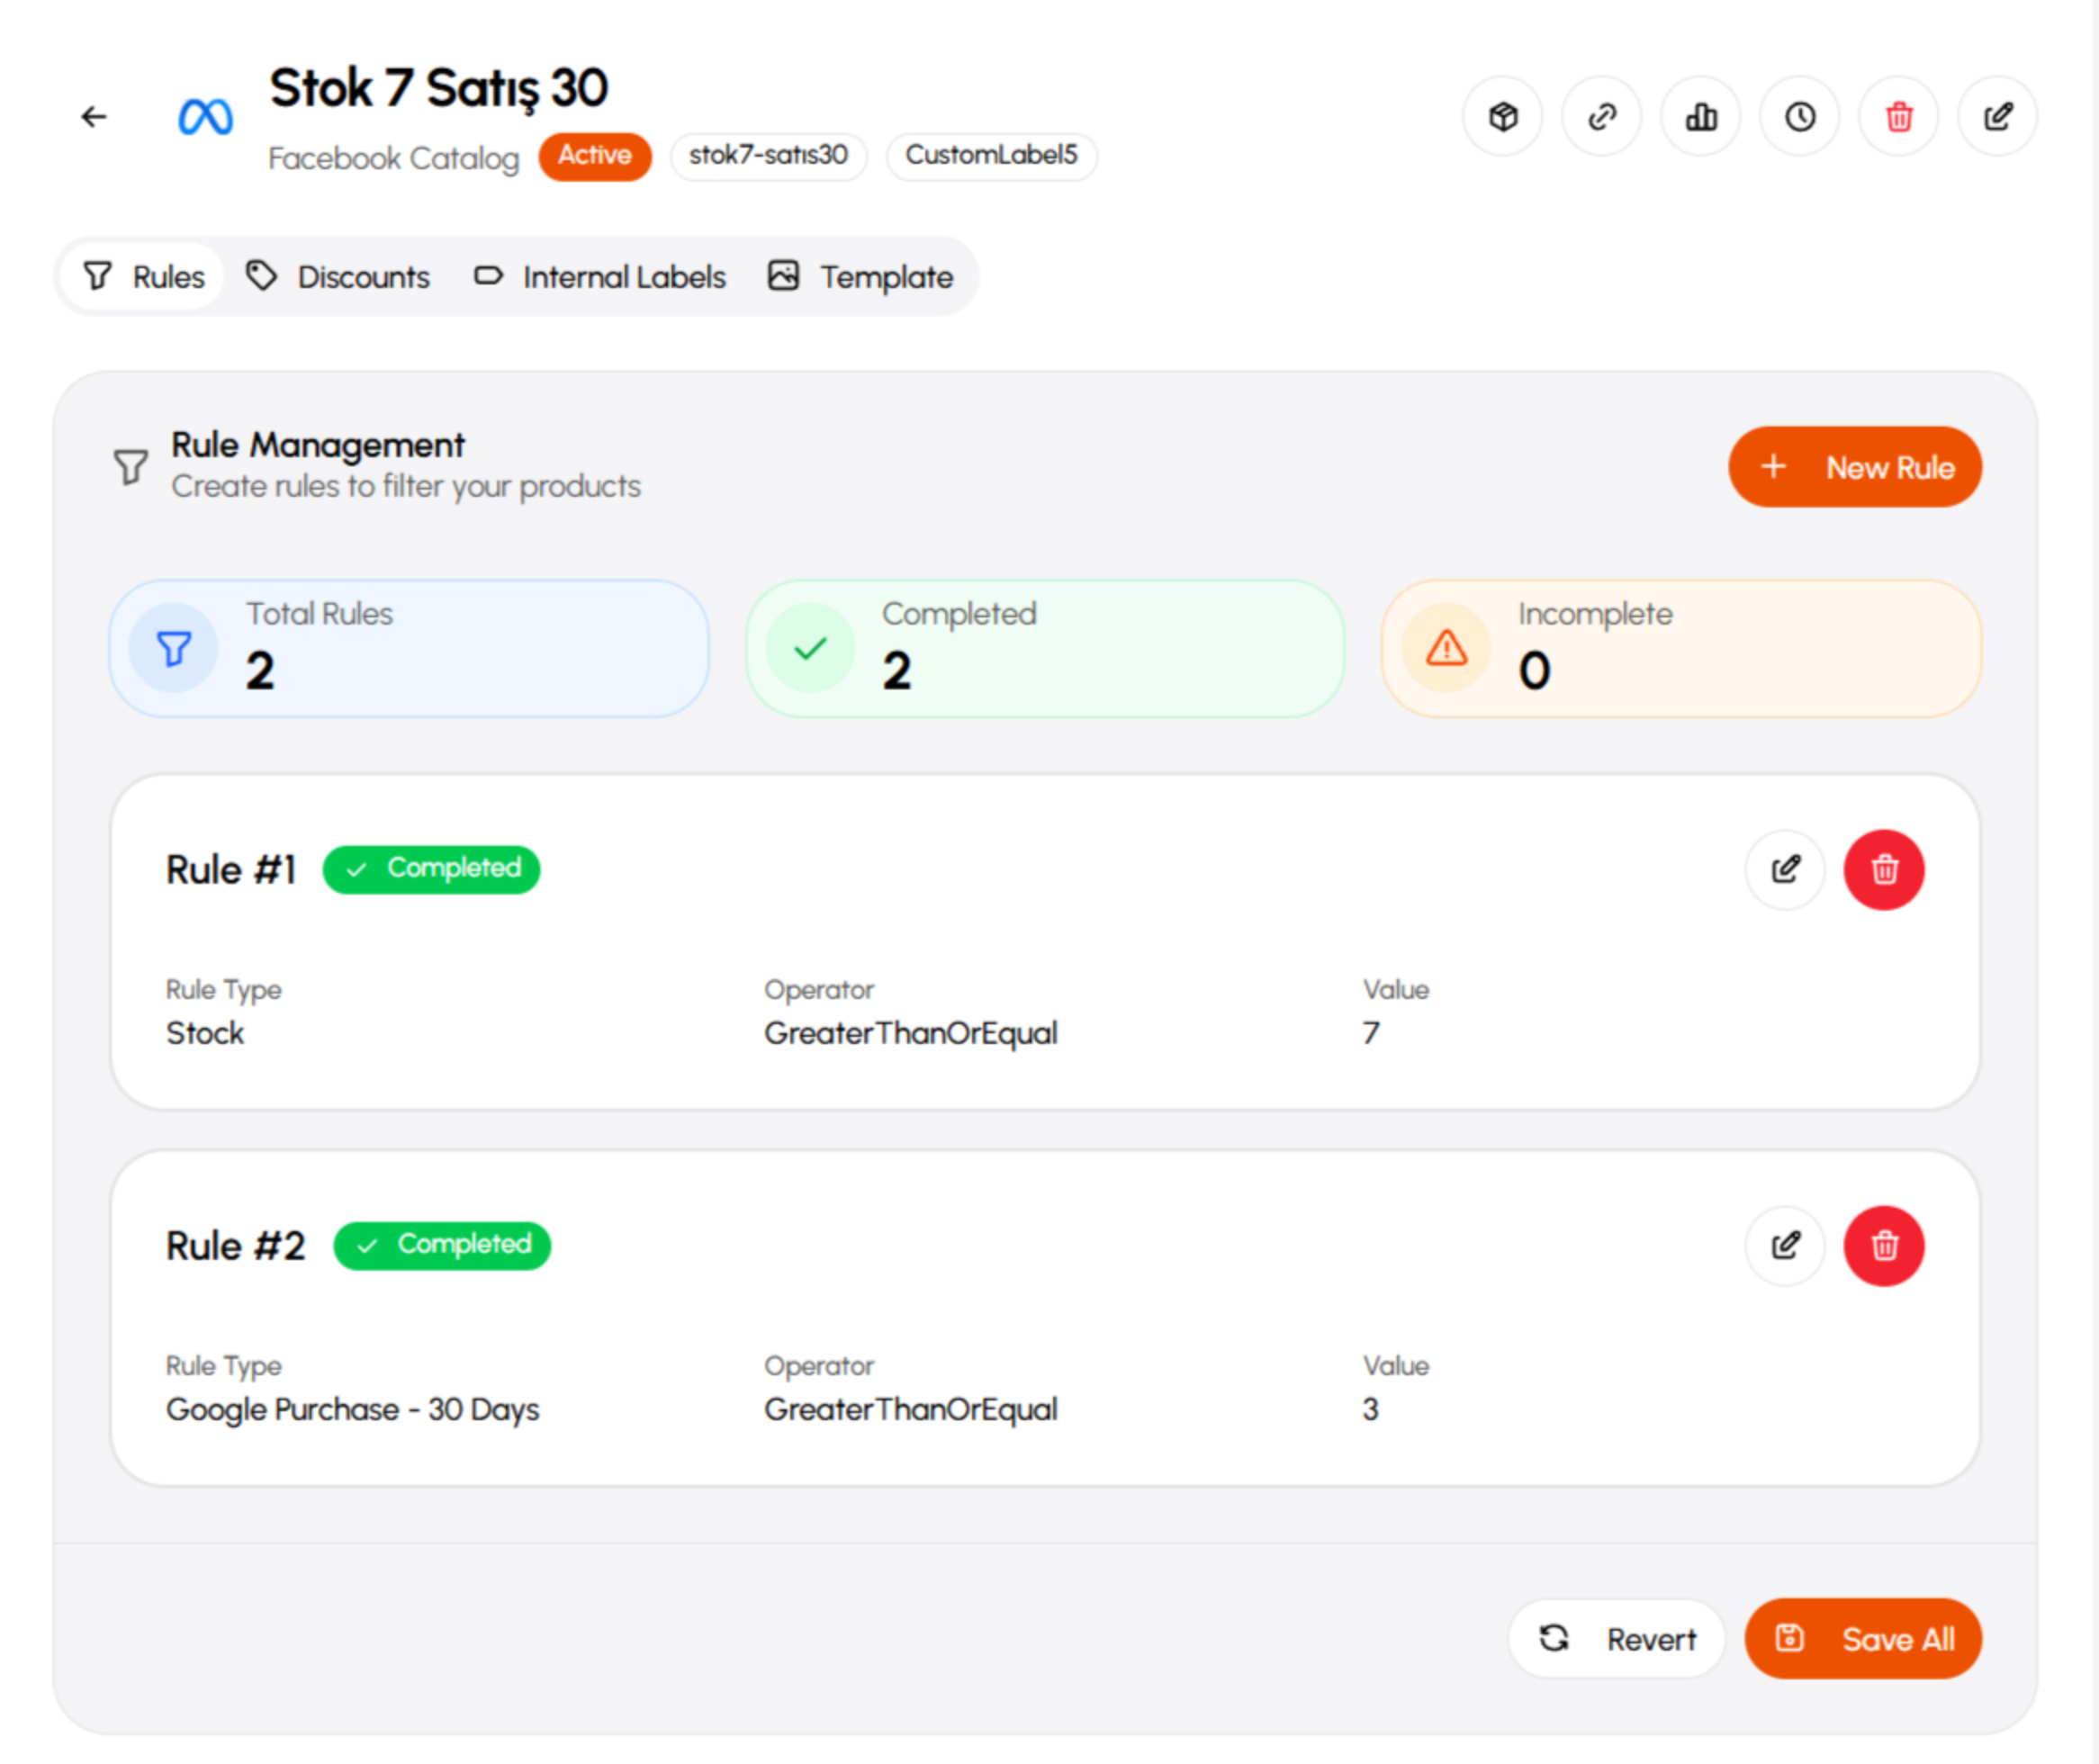Screen dimensions: 2099x1764
Task: Open the bar chart statistics icon
Action: 1701,117
